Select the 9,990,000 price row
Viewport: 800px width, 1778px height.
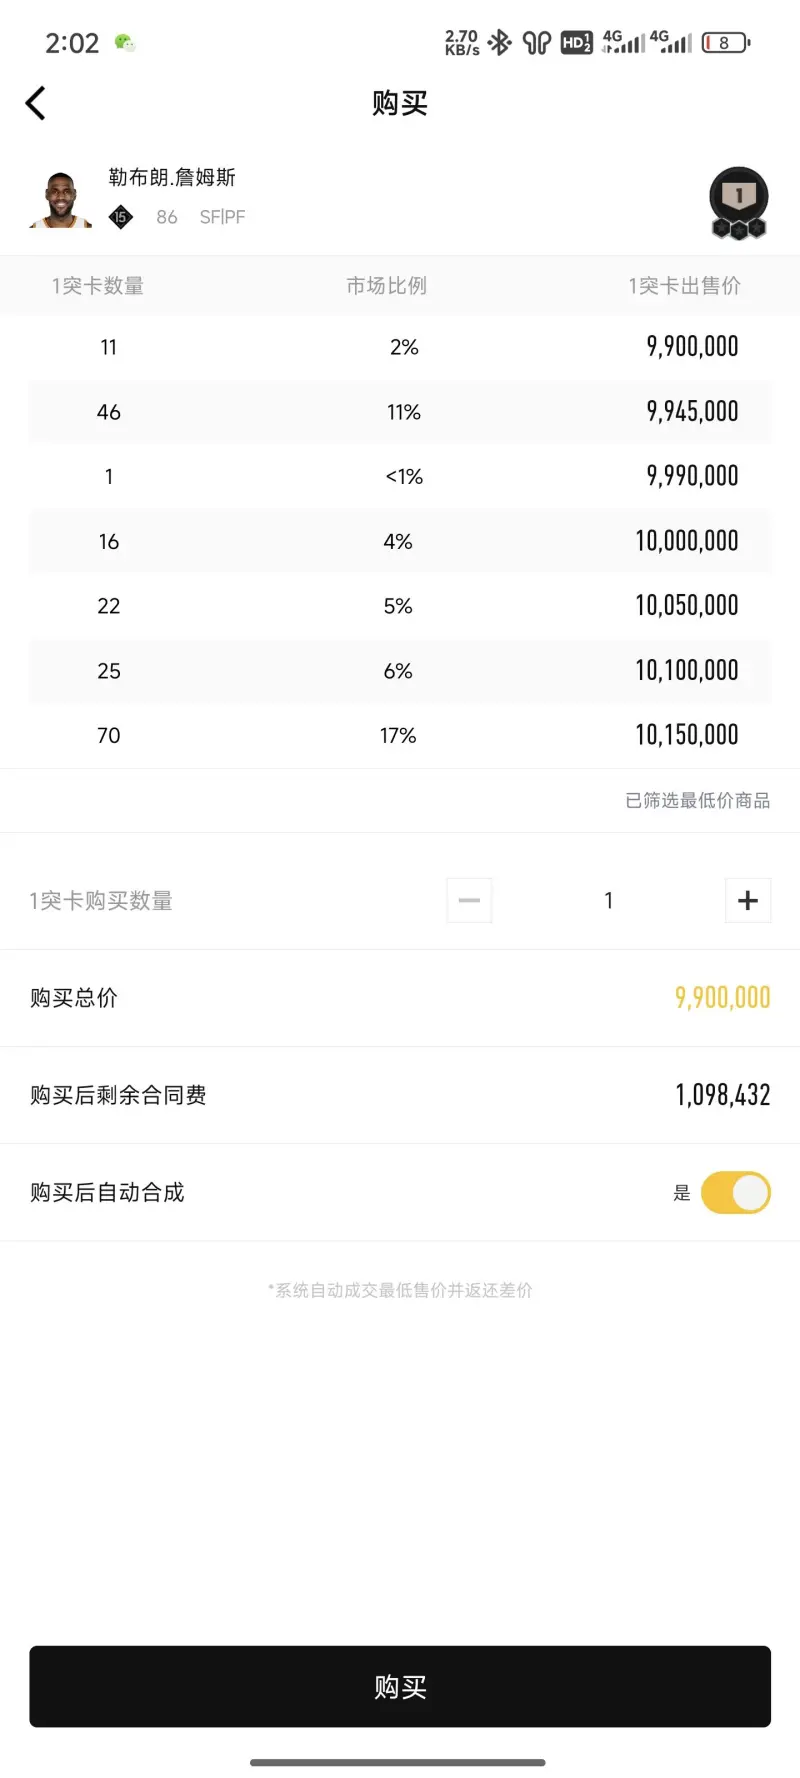coord(400,476)
